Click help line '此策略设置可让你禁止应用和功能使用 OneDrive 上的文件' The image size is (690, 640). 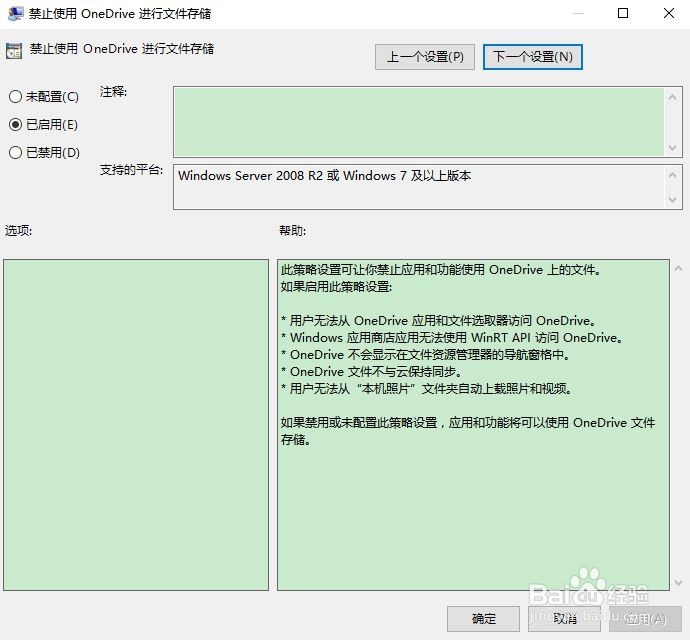coord(440,269)
